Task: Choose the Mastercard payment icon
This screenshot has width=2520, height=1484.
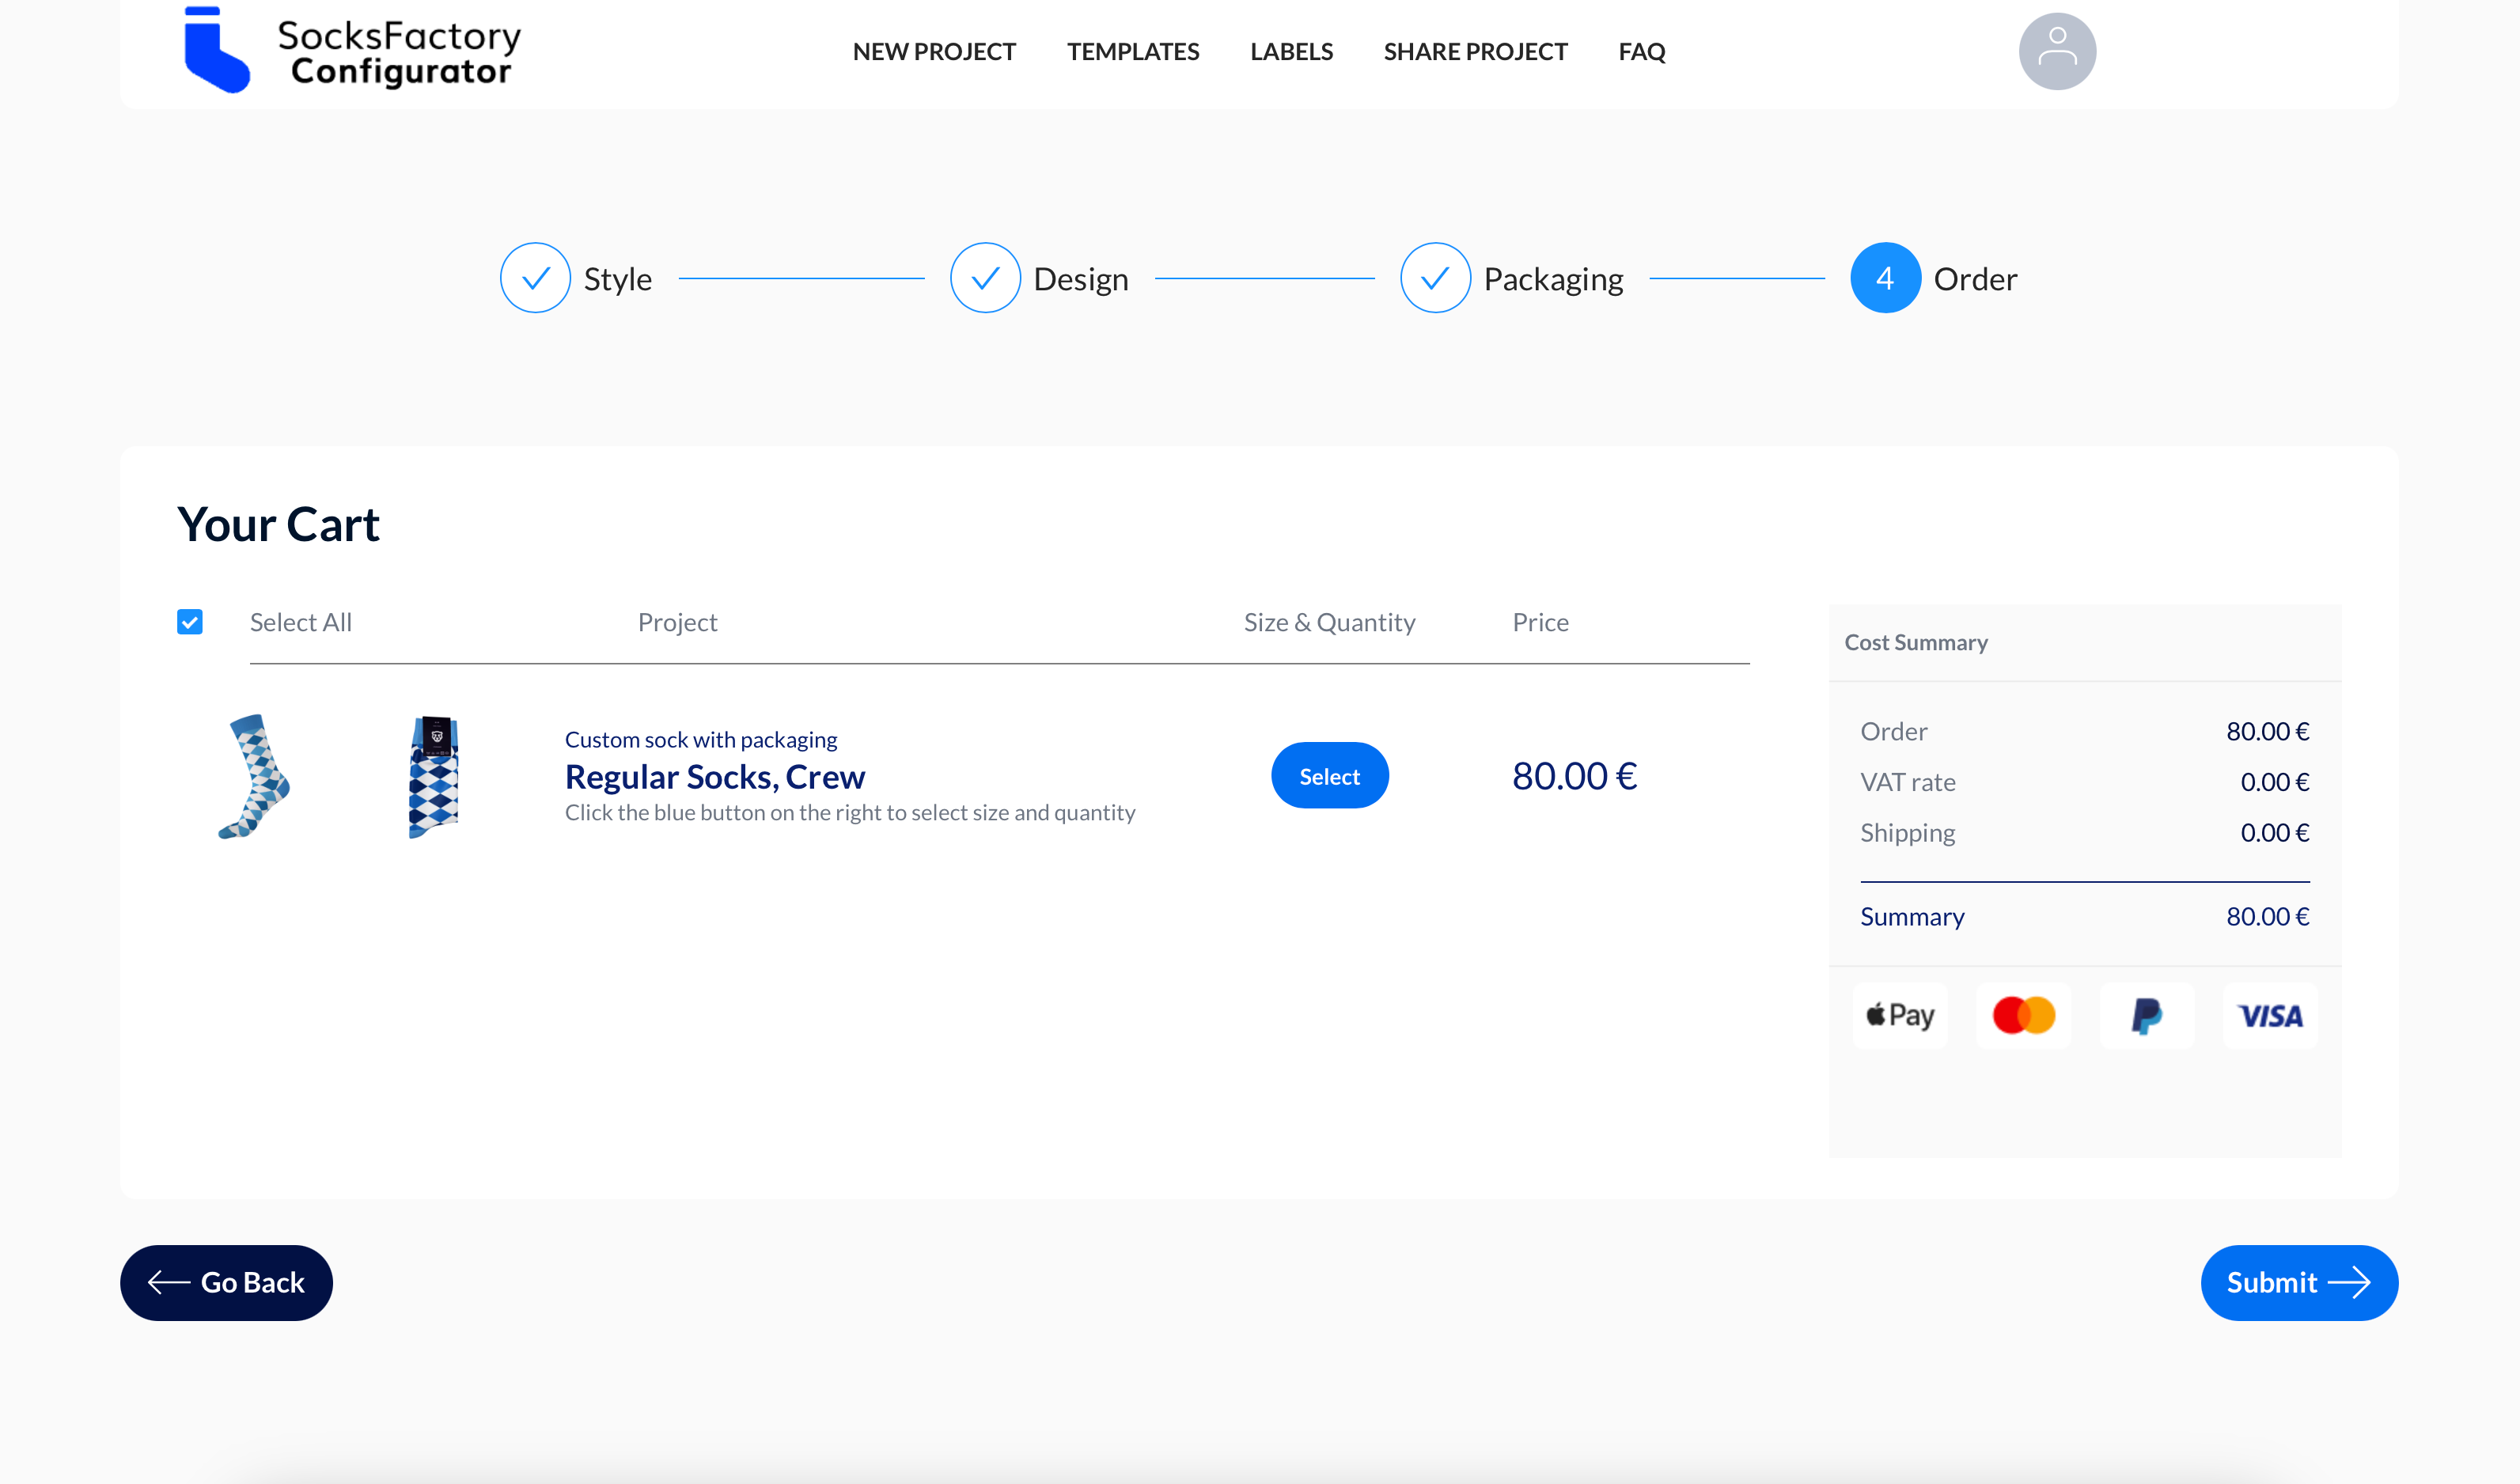Action: [x=2023, y=1016]
